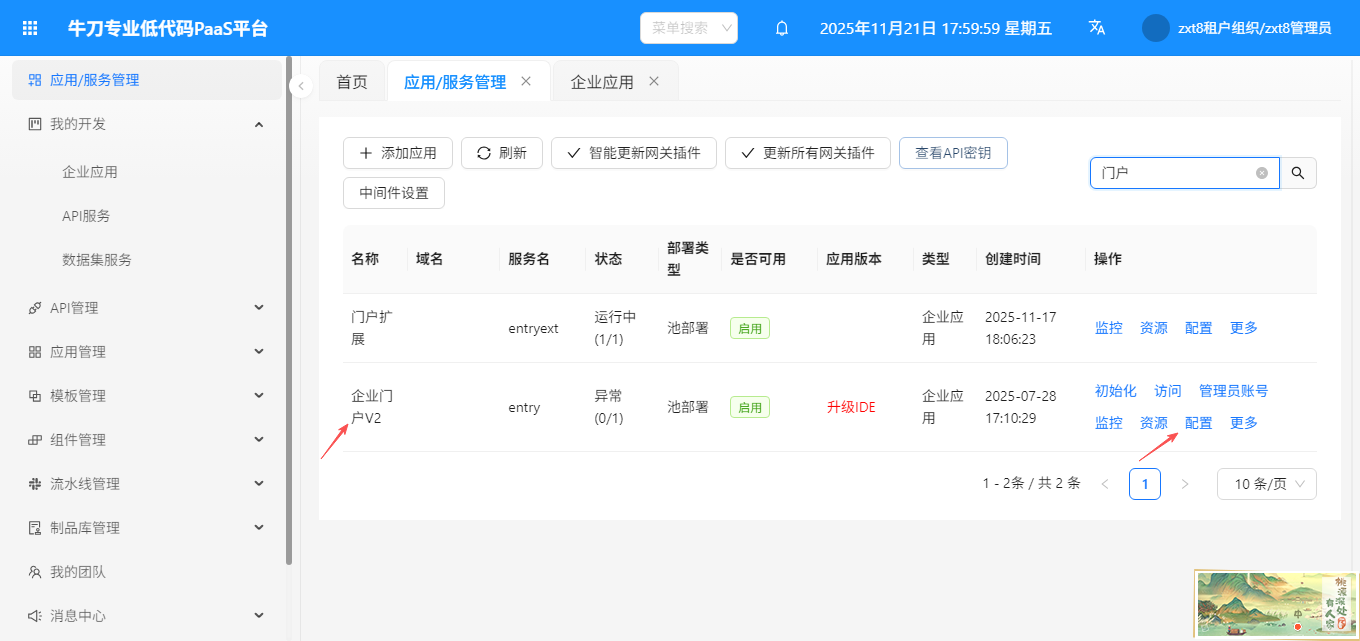
Task: Open the app grid menu icon
Action: pos(30,28)
